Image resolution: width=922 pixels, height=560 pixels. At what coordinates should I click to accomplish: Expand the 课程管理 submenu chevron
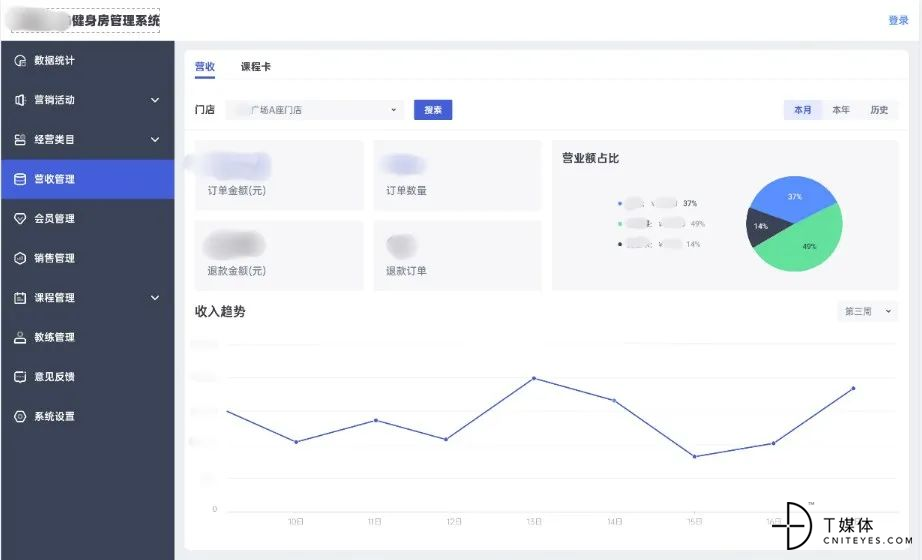pos(155,298)
